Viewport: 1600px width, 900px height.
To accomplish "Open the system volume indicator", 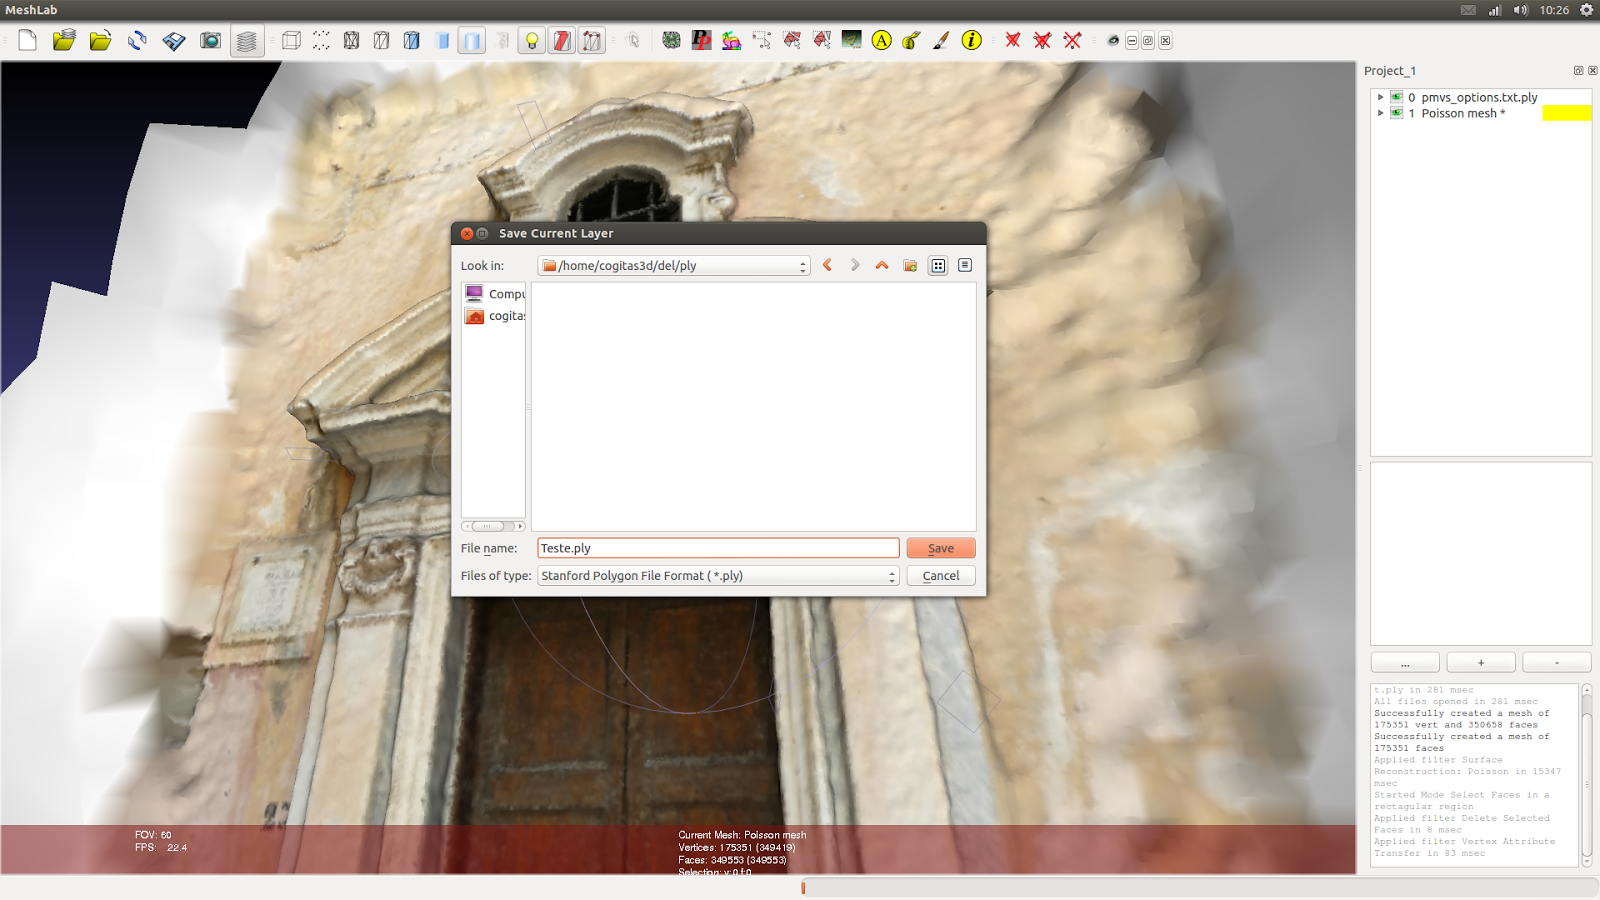I will pyautogui.click(x=1521, y=10).
